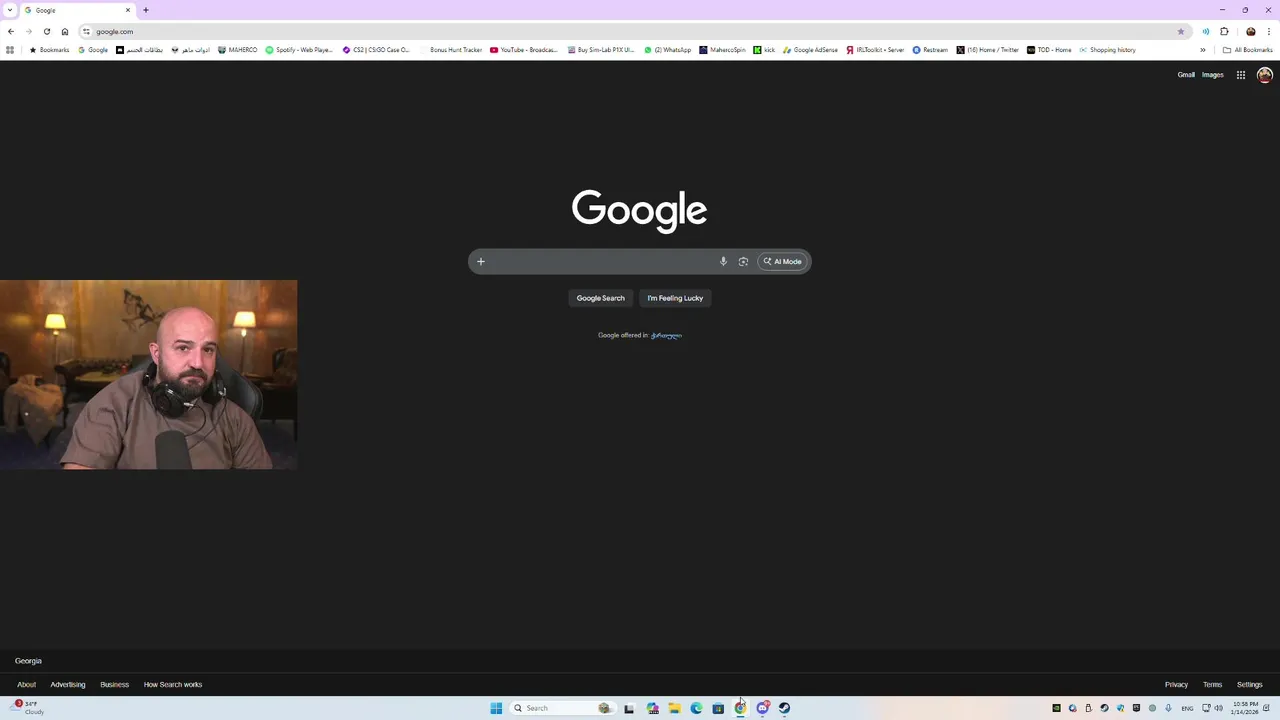Open the Bonus Hunt Tracker bookmark

click(451, 50)
